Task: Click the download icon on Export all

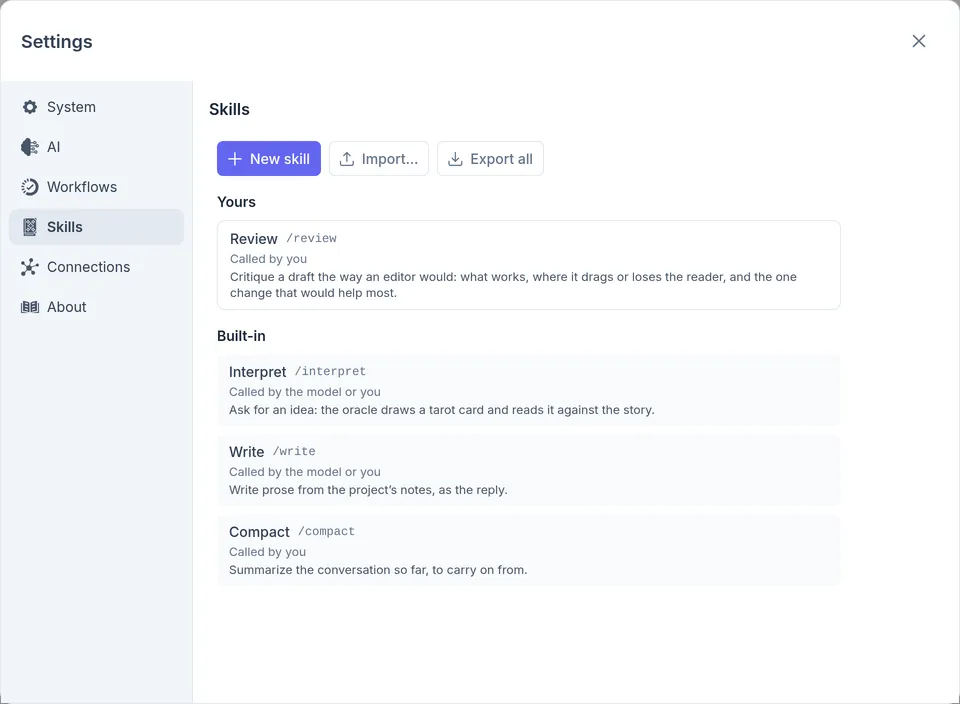Action: coord(455,159)
